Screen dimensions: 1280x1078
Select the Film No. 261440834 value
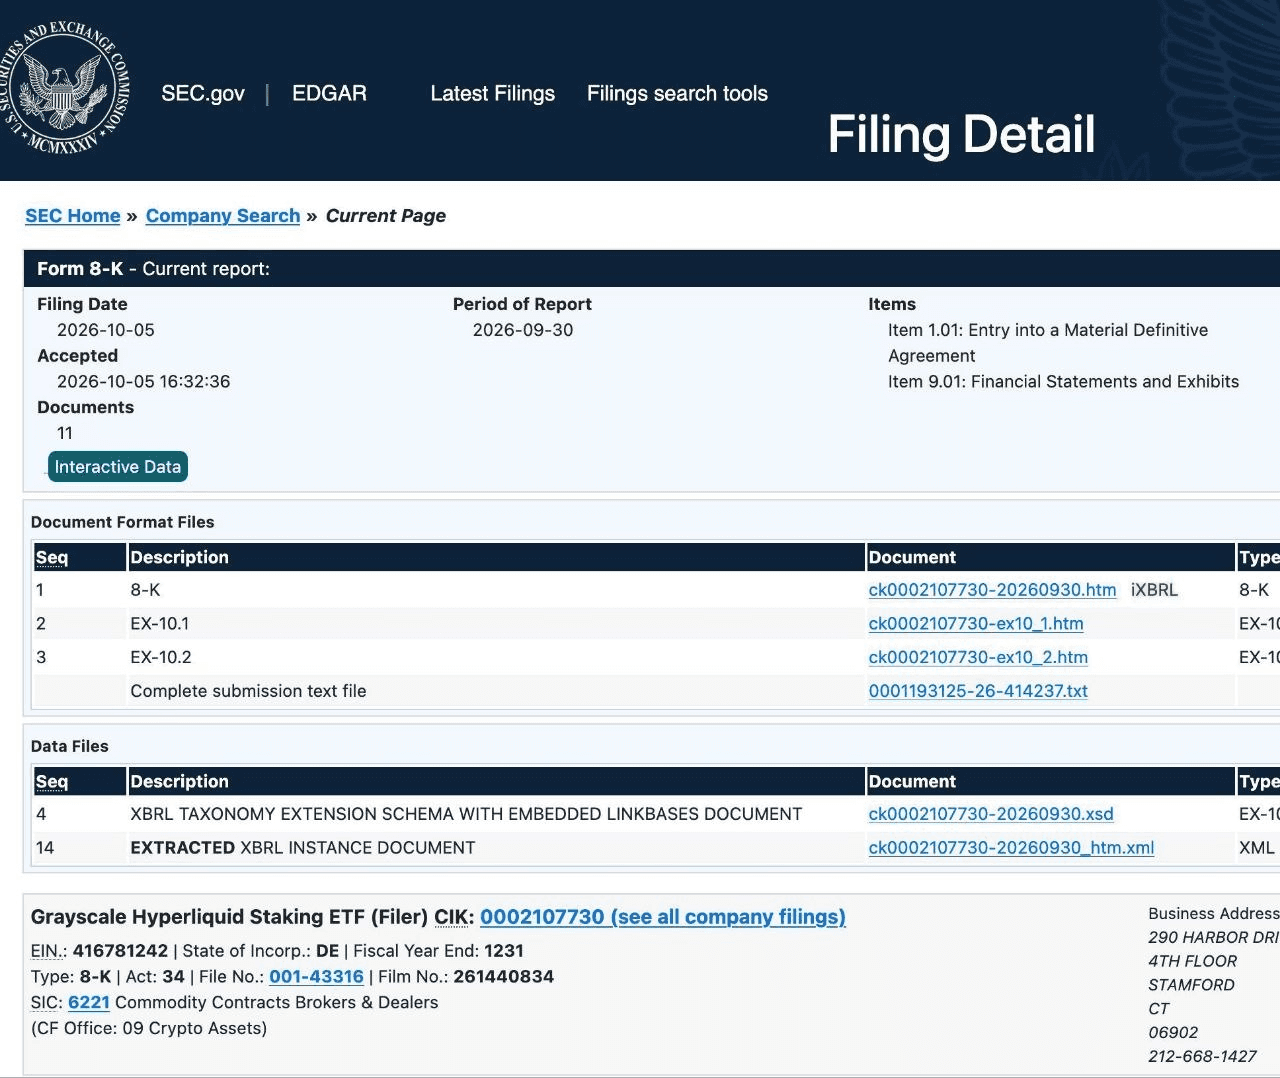tap(504, 977)
